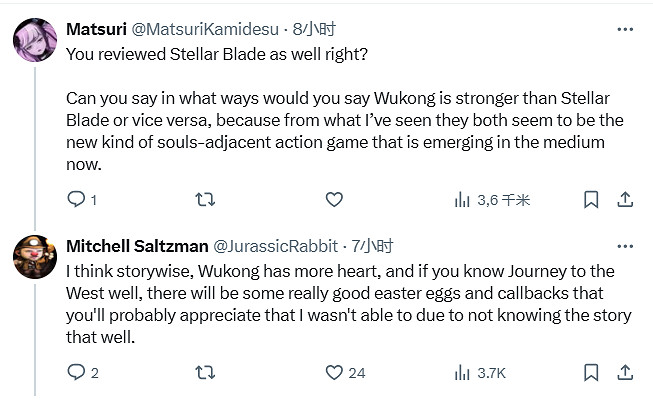View analytics on Mitchell Saltzman's reply
The image size is (653, 405).
click(x=462, y=373)
